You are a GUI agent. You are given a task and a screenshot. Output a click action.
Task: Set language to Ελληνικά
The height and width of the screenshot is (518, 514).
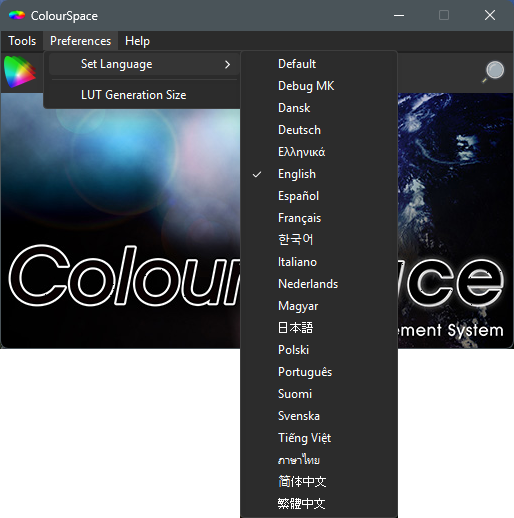pyautogui.click(x=319, y=152)
